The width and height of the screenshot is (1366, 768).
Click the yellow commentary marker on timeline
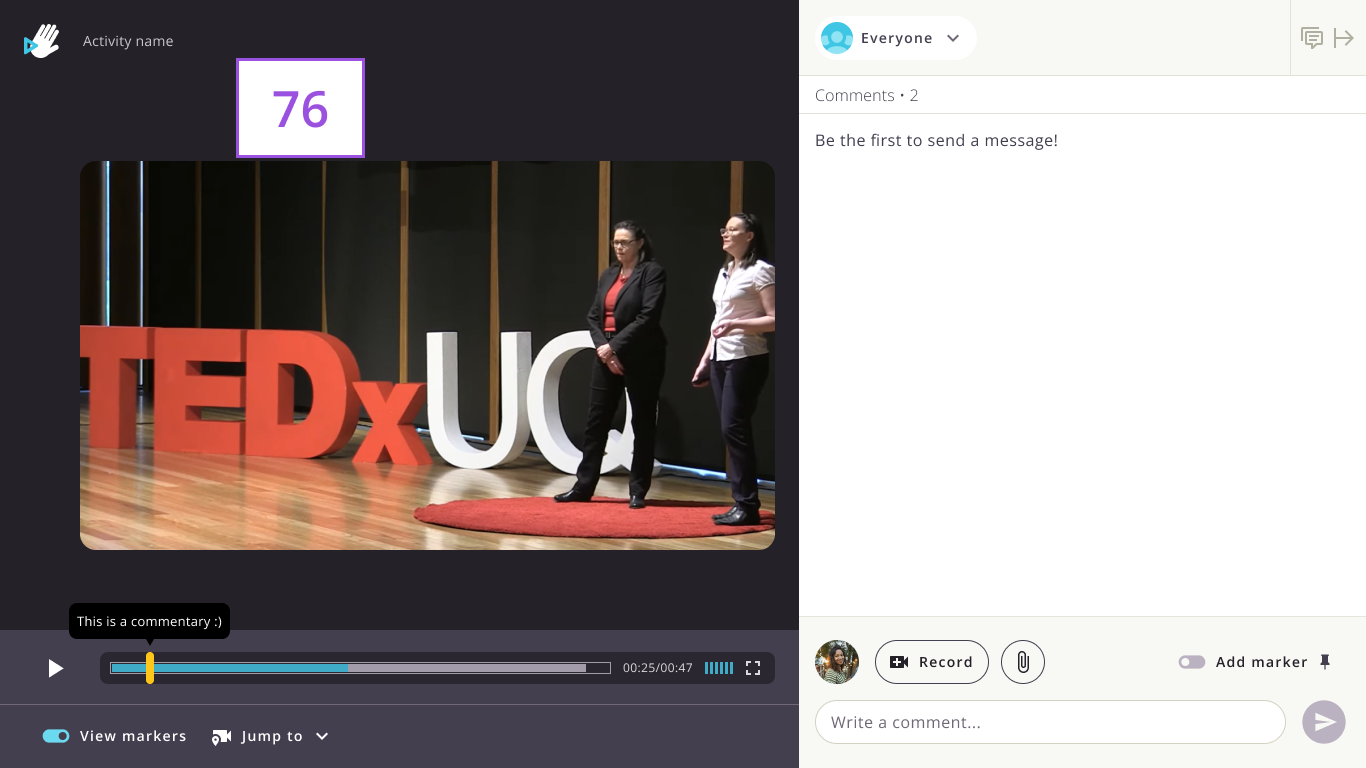[150, 668]
